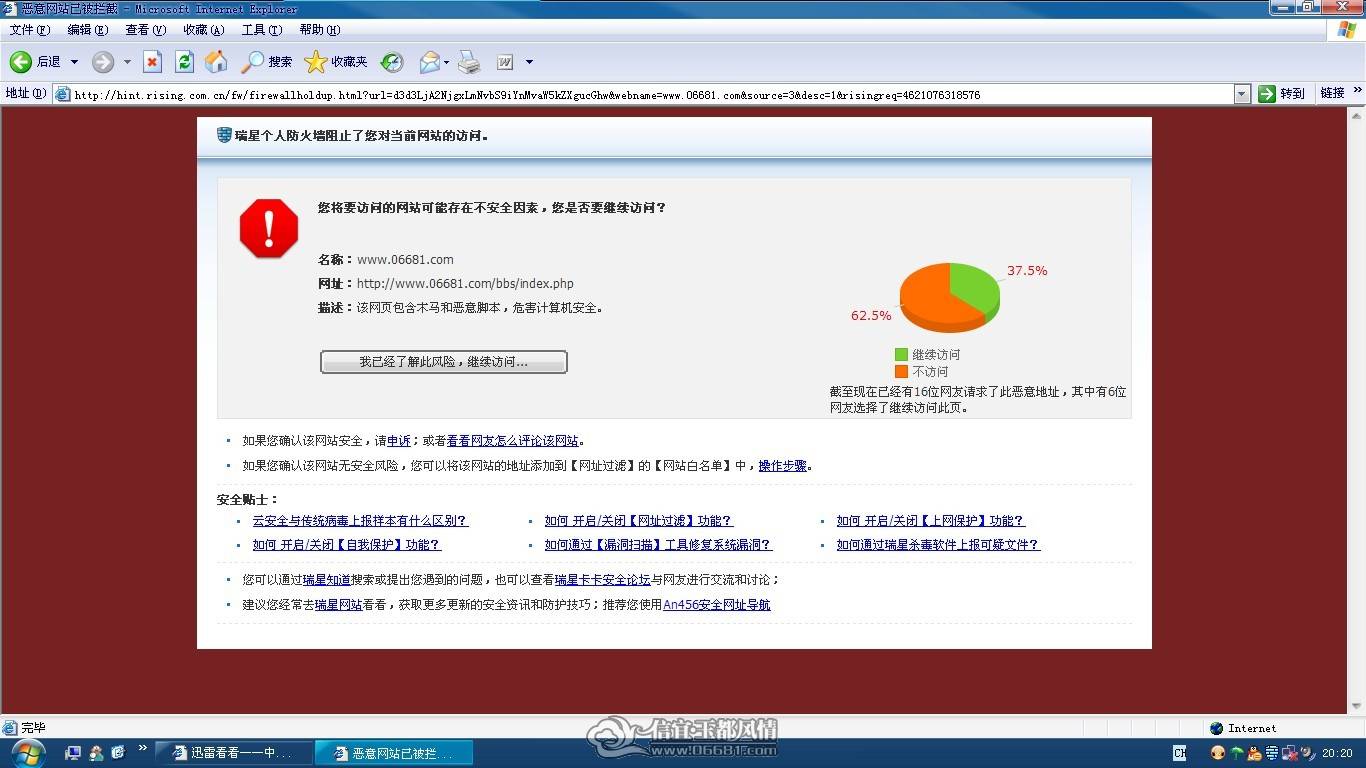1366x768 pixels.
Task: Click the pie chart showing visit statistics
Action: [950, 297]
